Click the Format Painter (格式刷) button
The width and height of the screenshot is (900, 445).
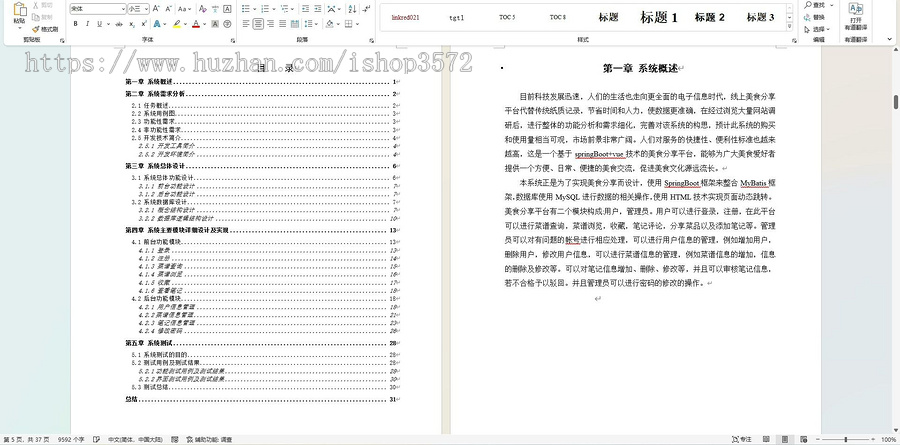[45, 29]
